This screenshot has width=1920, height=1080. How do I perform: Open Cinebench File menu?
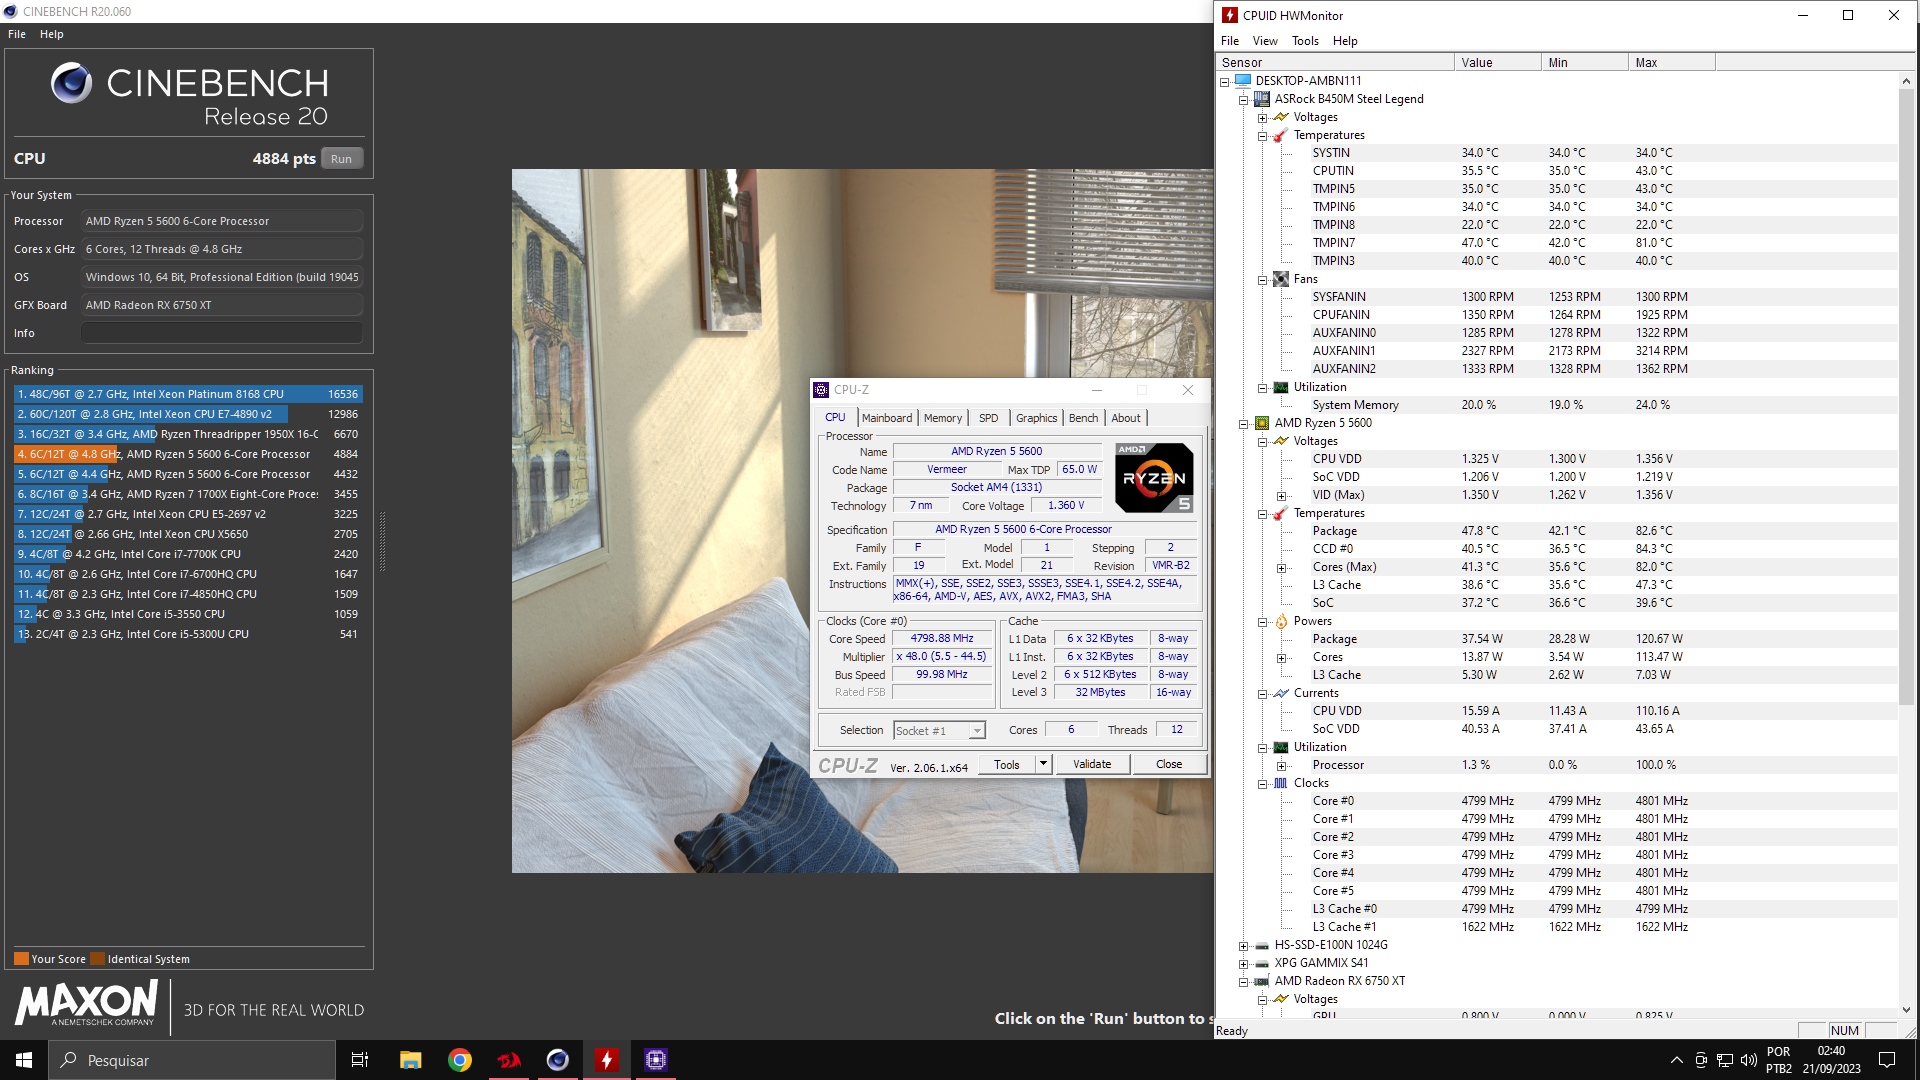tap(17, 34)
